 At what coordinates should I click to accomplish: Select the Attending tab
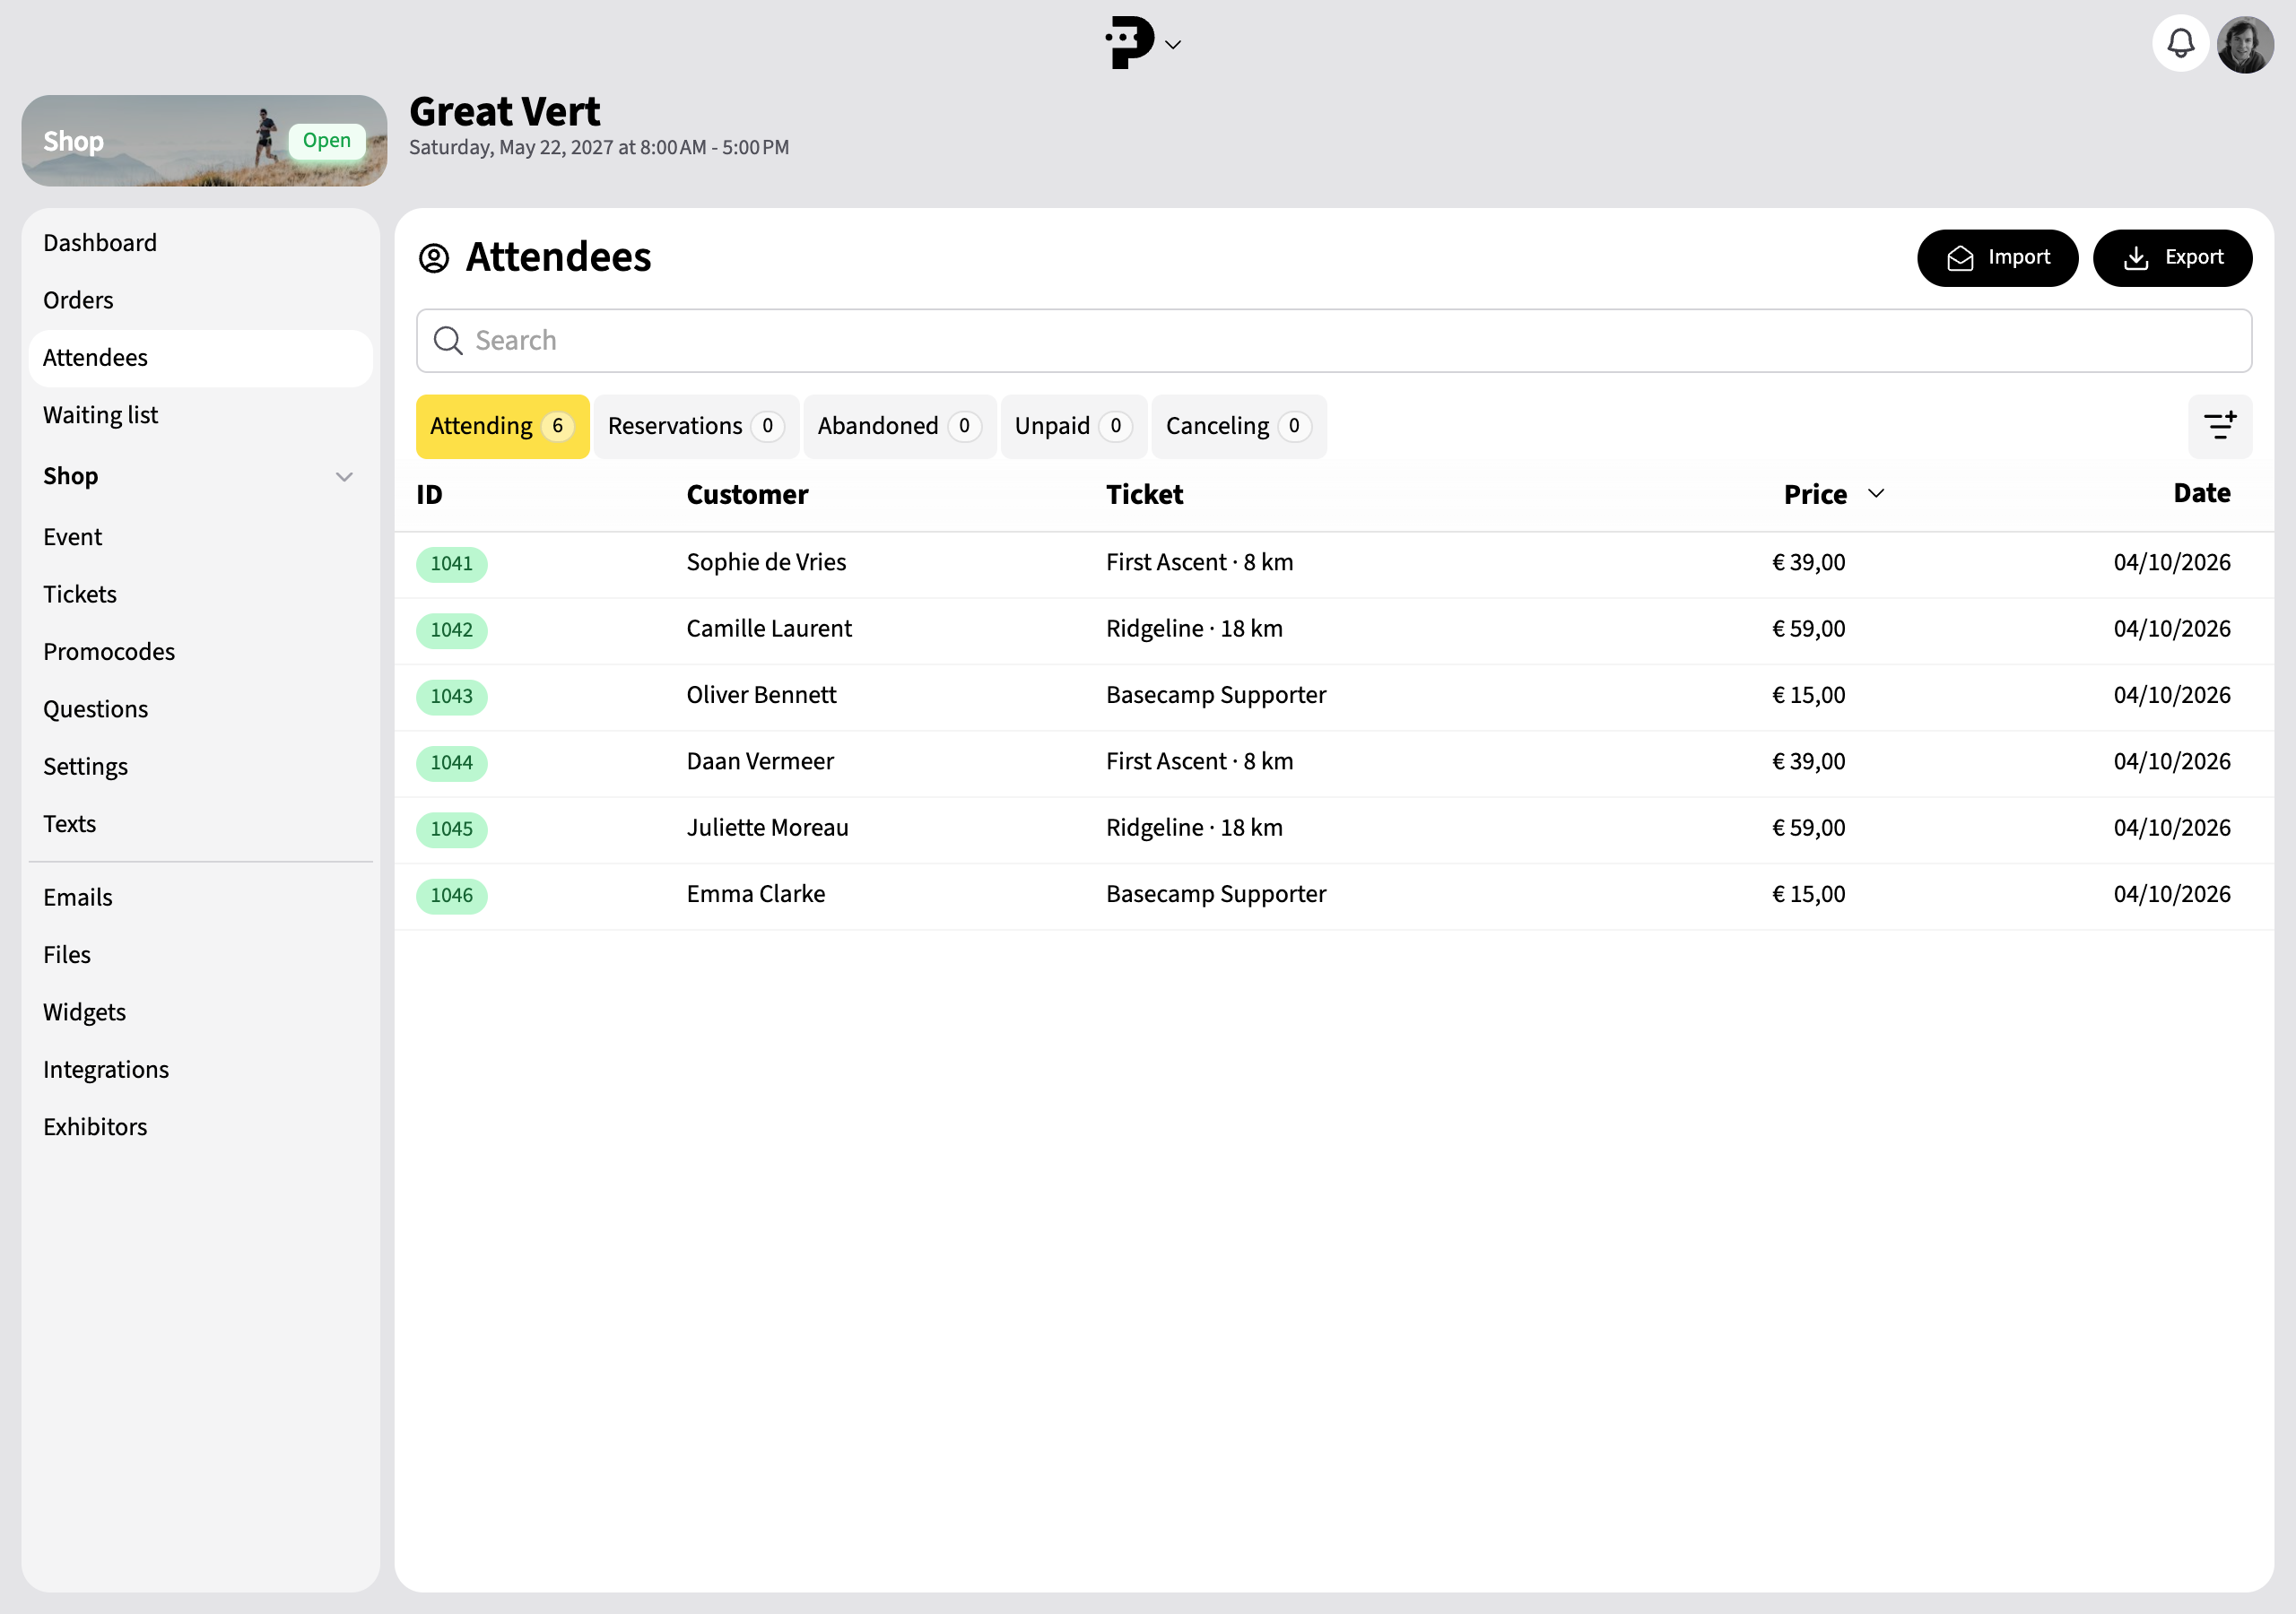(502, 427)
